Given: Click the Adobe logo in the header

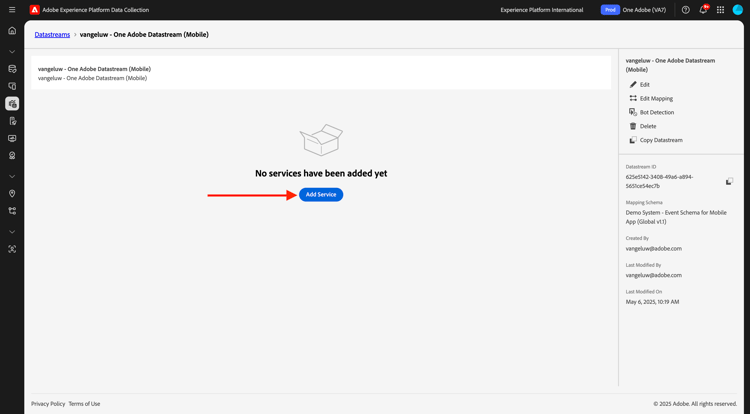Looking at the screenshot, I should pos(34,10).
